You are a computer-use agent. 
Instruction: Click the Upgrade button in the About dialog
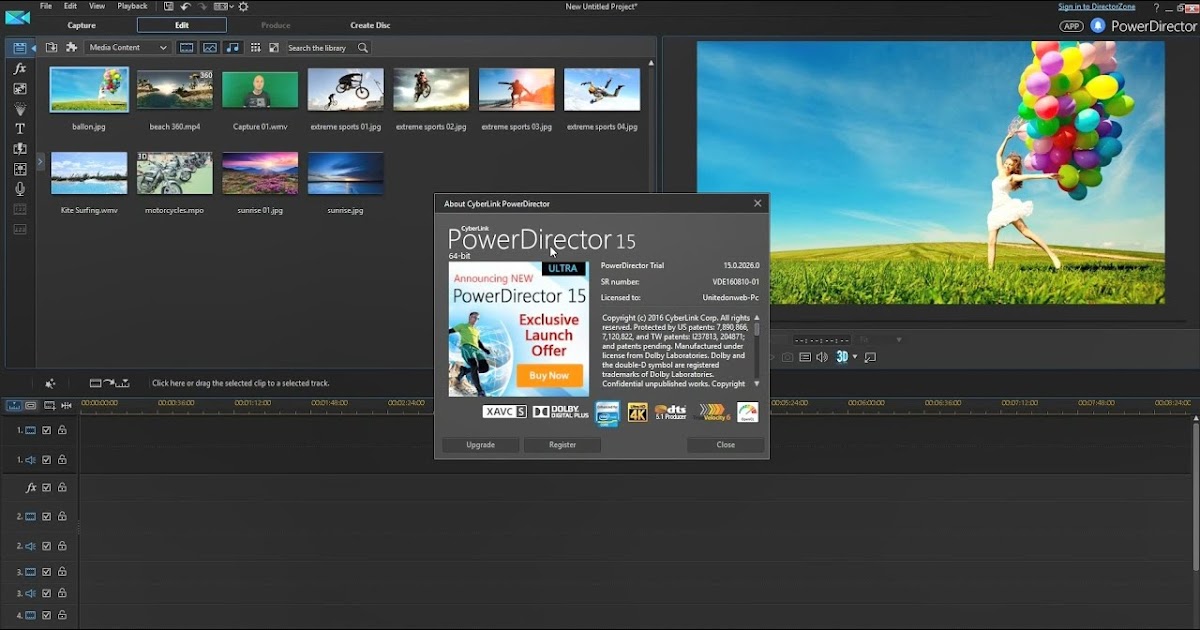(480, 444)
